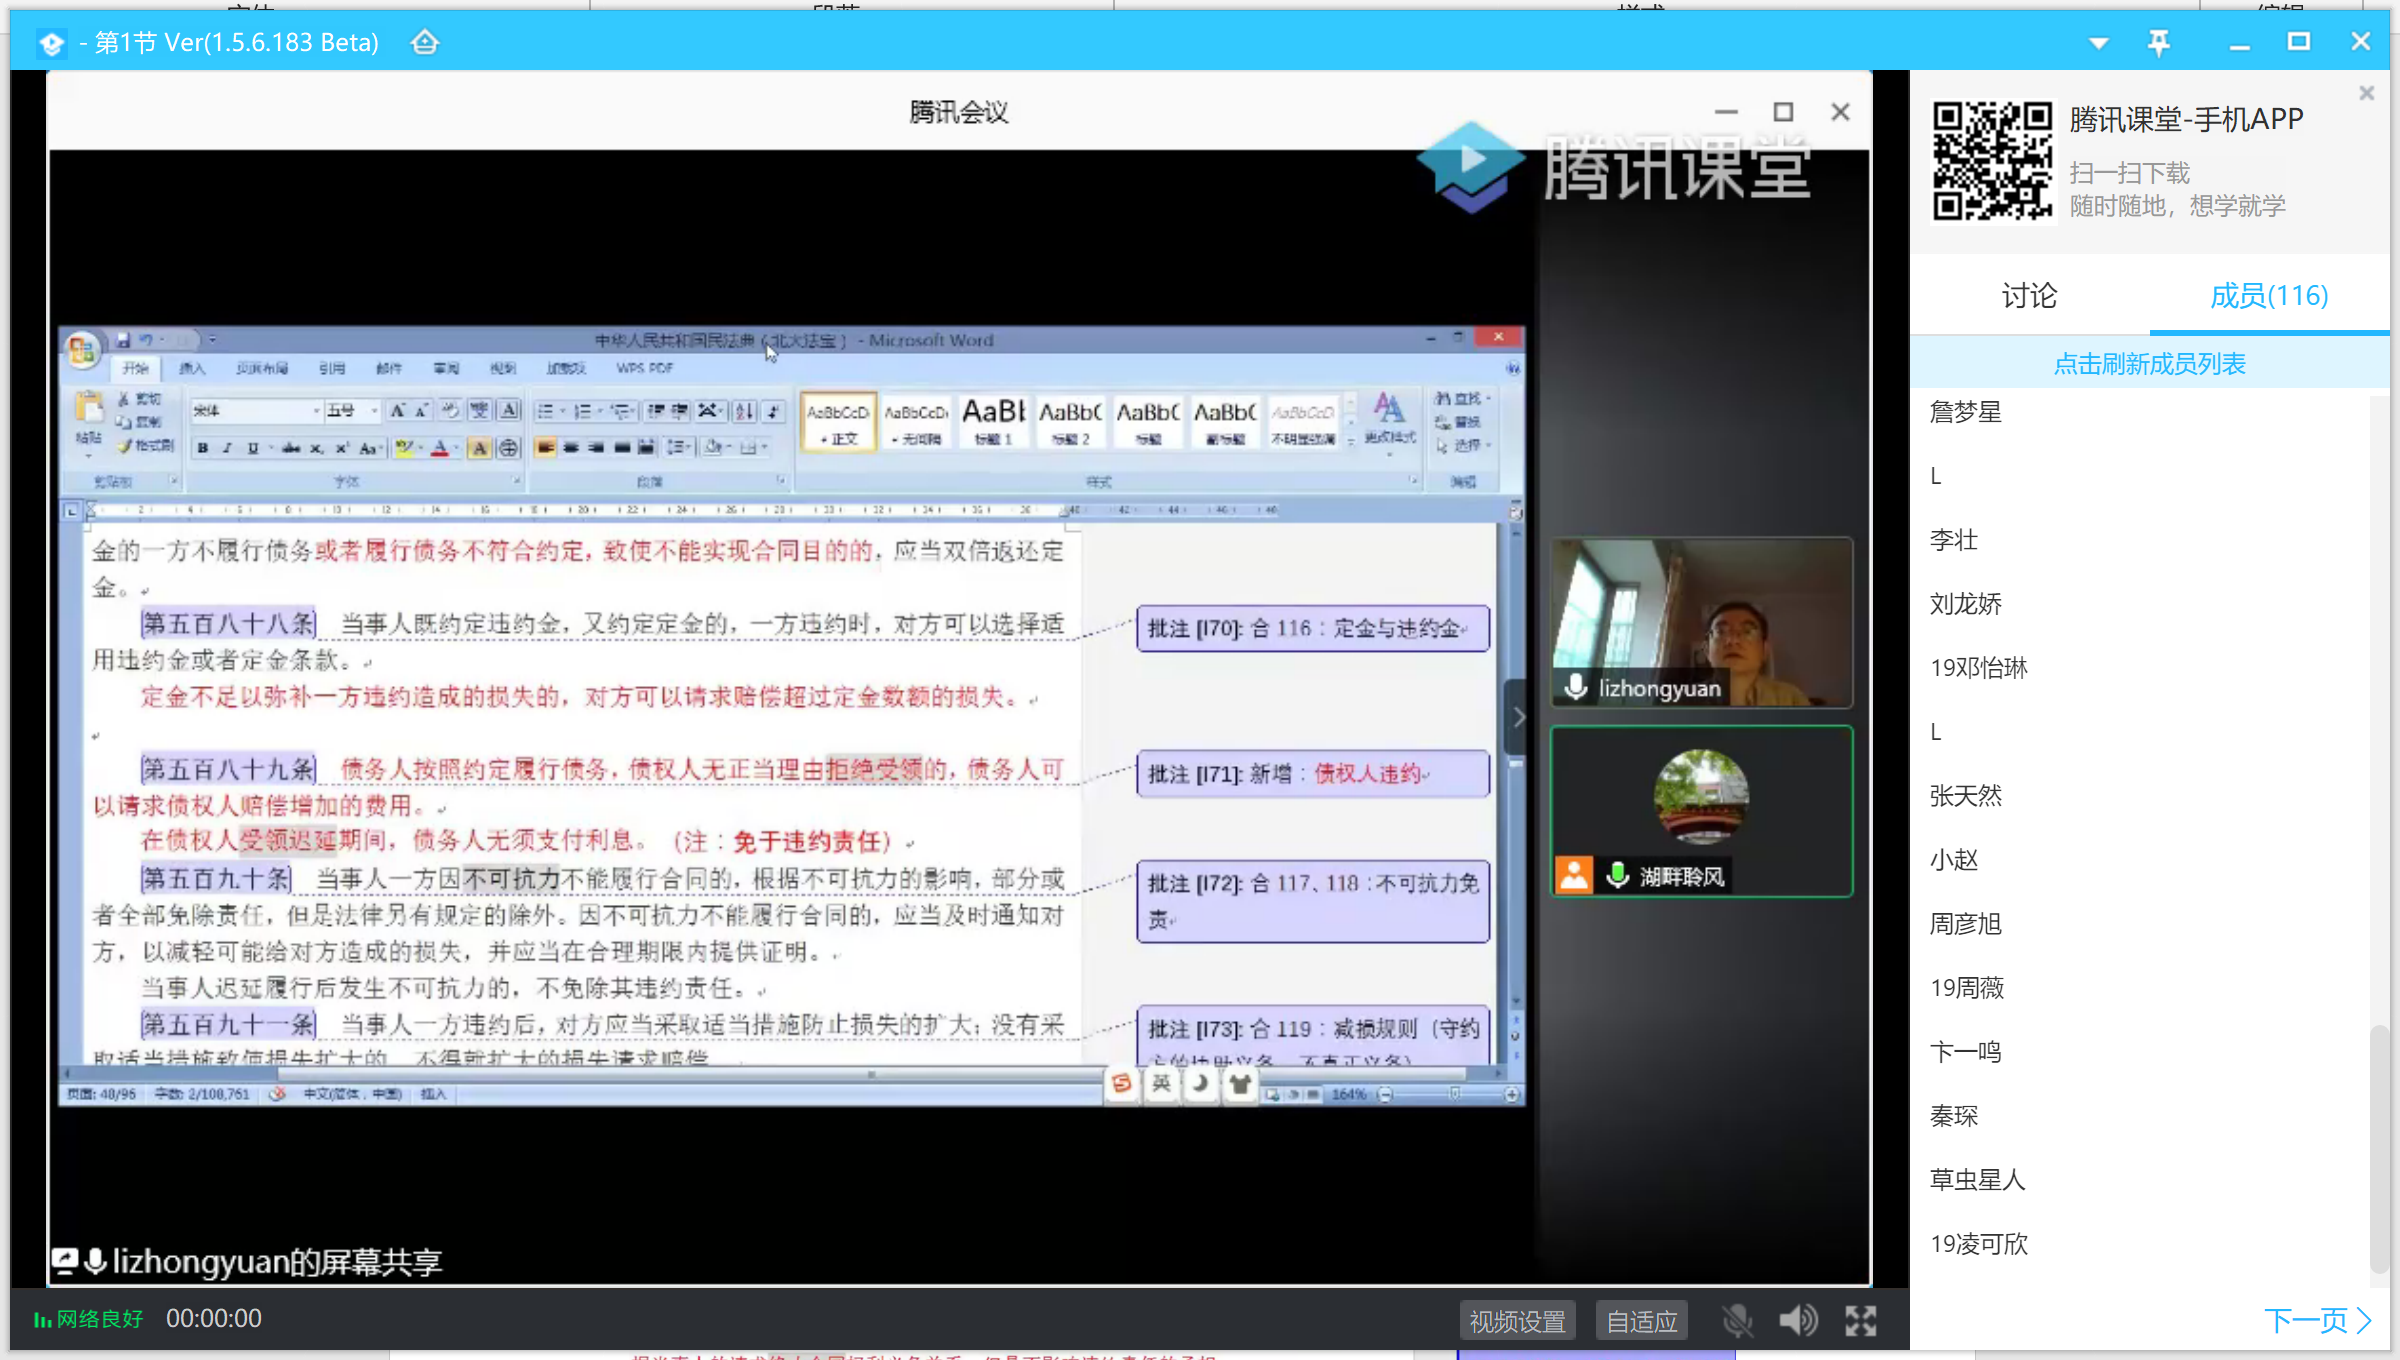Screen dimensions: 2400x1360
Task: Toggle the microphone mute icon
Action: click(x=1737, y=1321)
